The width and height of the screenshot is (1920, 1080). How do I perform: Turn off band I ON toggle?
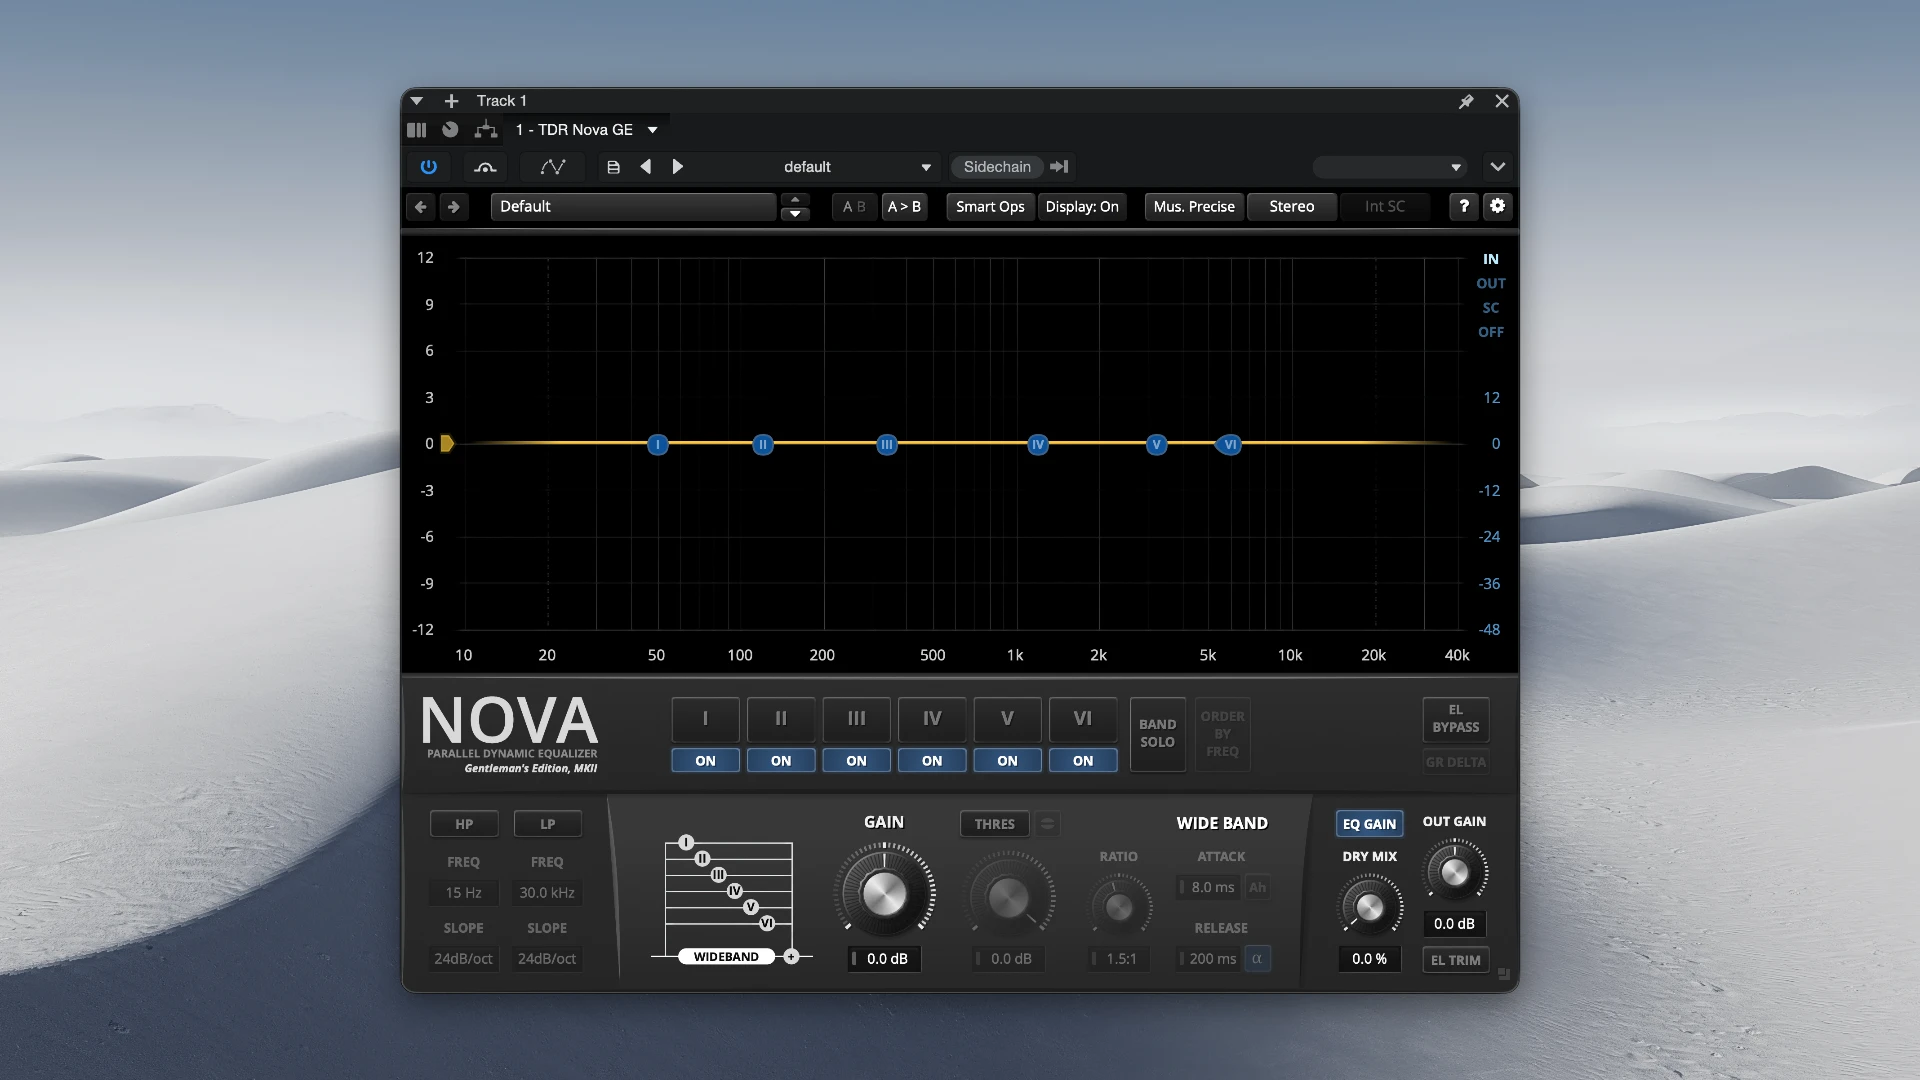705,761
